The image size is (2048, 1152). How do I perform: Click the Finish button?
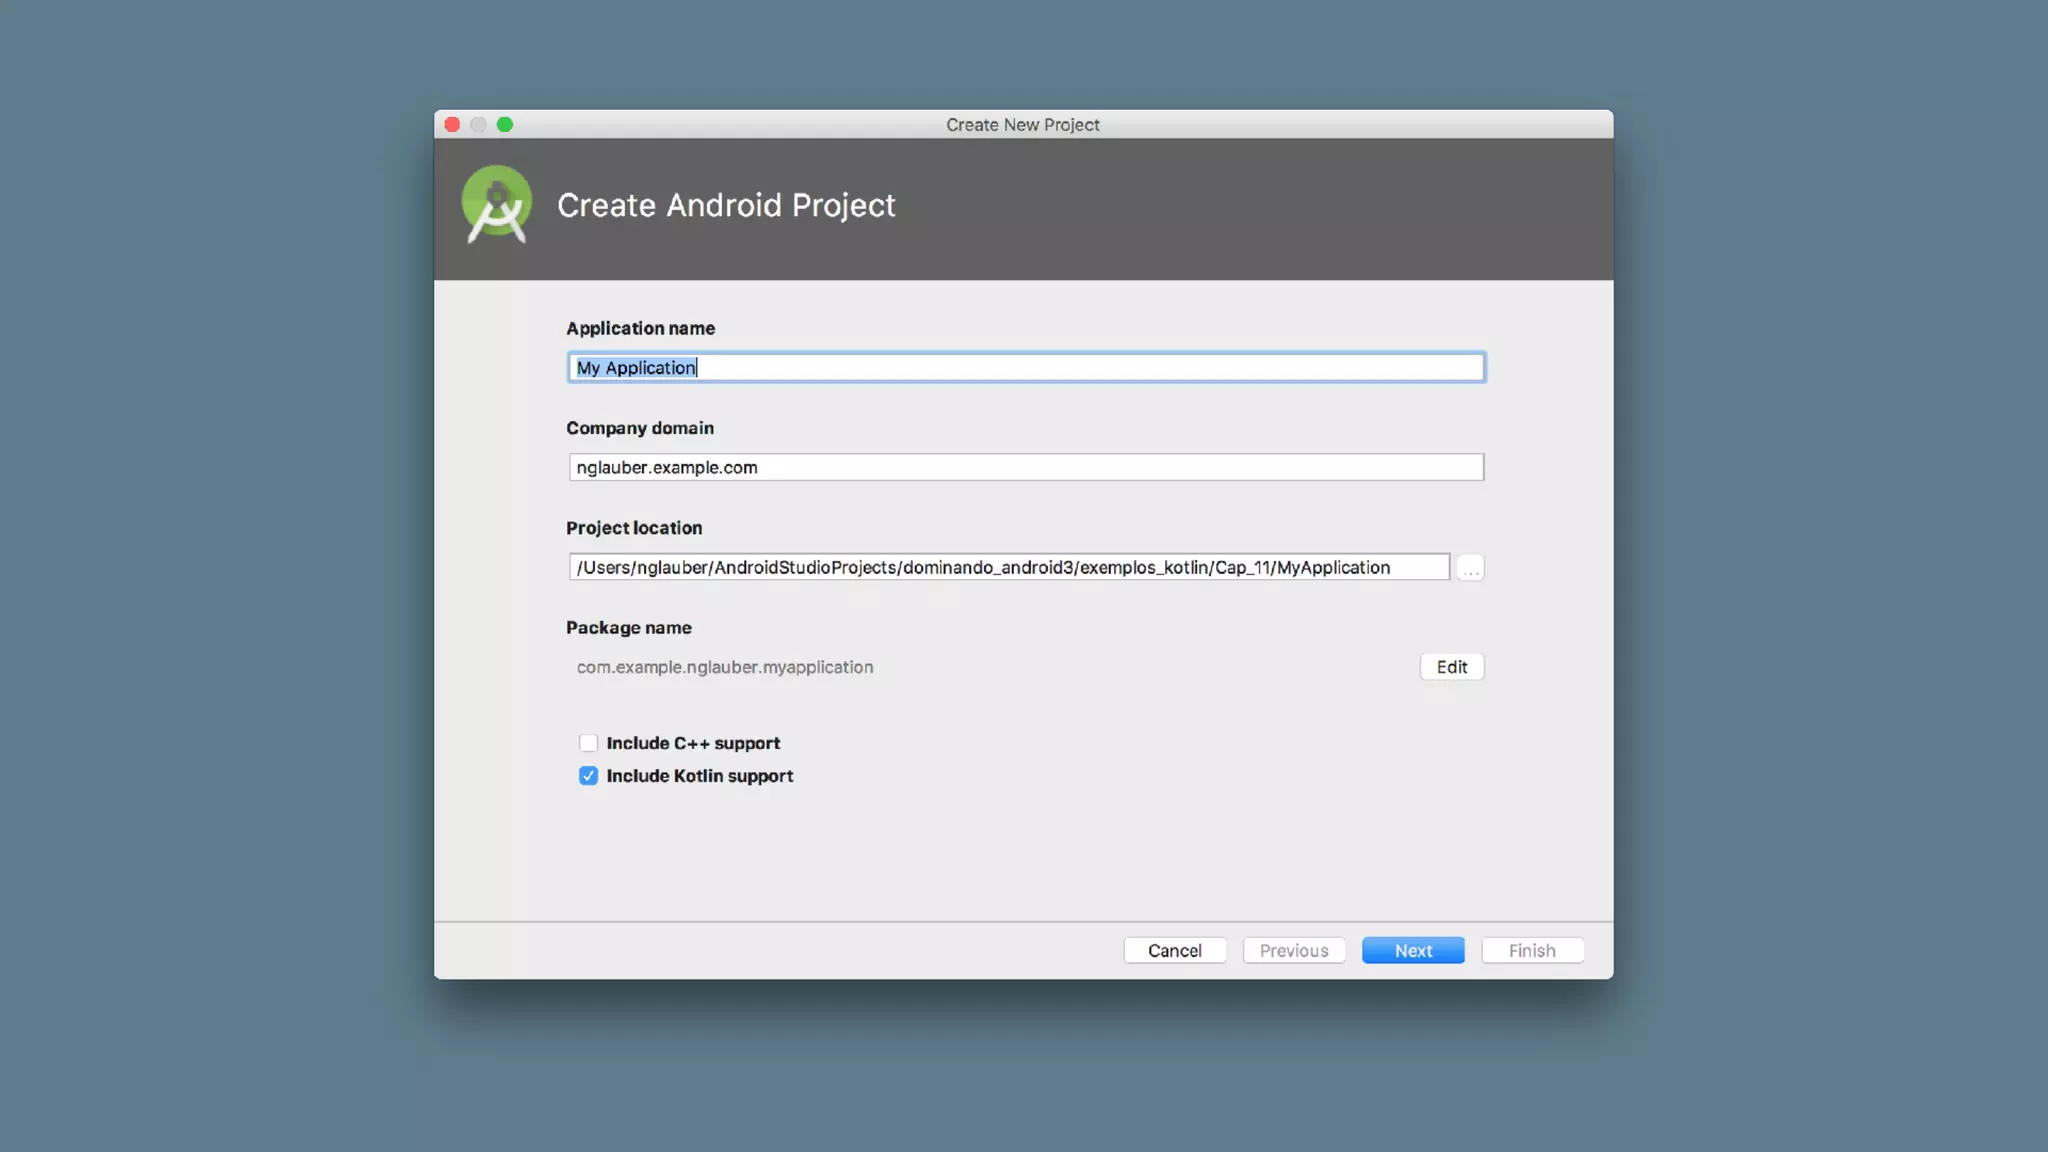[x=1531, y=950]
